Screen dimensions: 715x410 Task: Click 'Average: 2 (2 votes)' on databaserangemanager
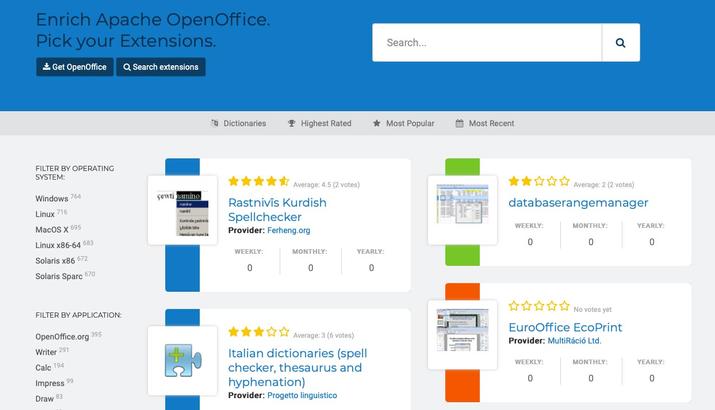[x=603, y=185]
